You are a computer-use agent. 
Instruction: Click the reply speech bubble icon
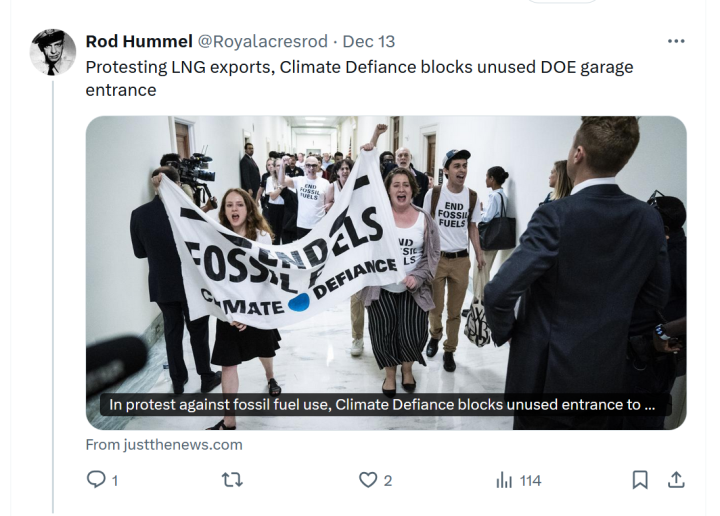(x=96, y=480)
